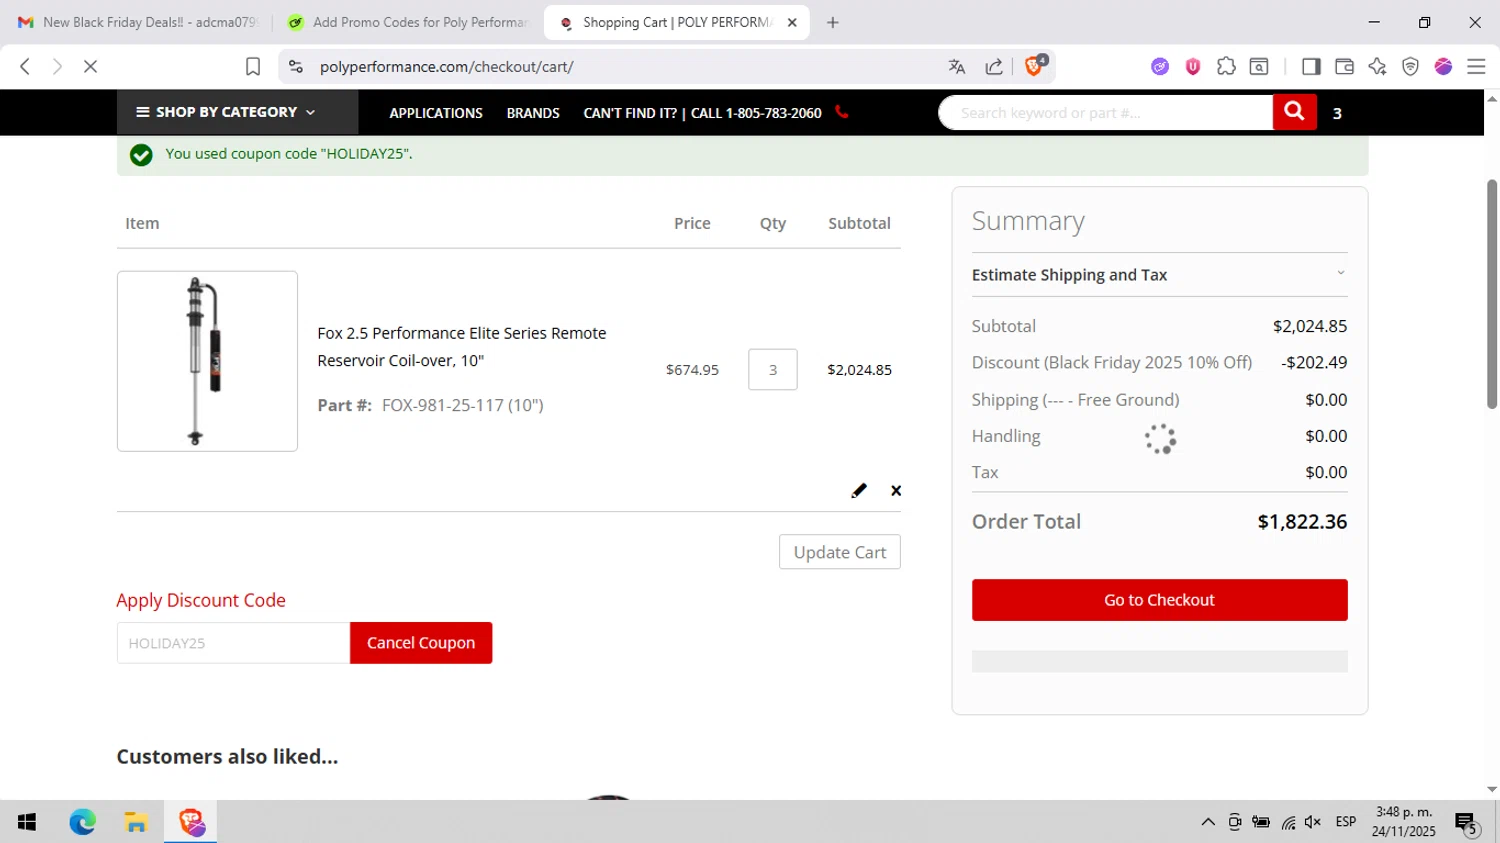Click the red search magnifier button
The image size is (1500, 843).
click(x=1294, y=112)
